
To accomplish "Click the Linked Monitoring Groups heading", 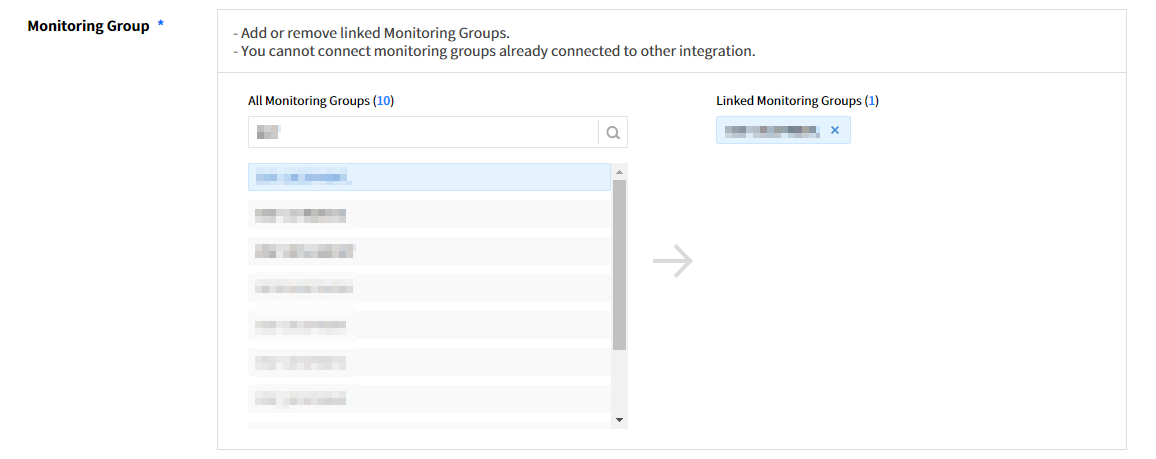I will pos(788,101).
